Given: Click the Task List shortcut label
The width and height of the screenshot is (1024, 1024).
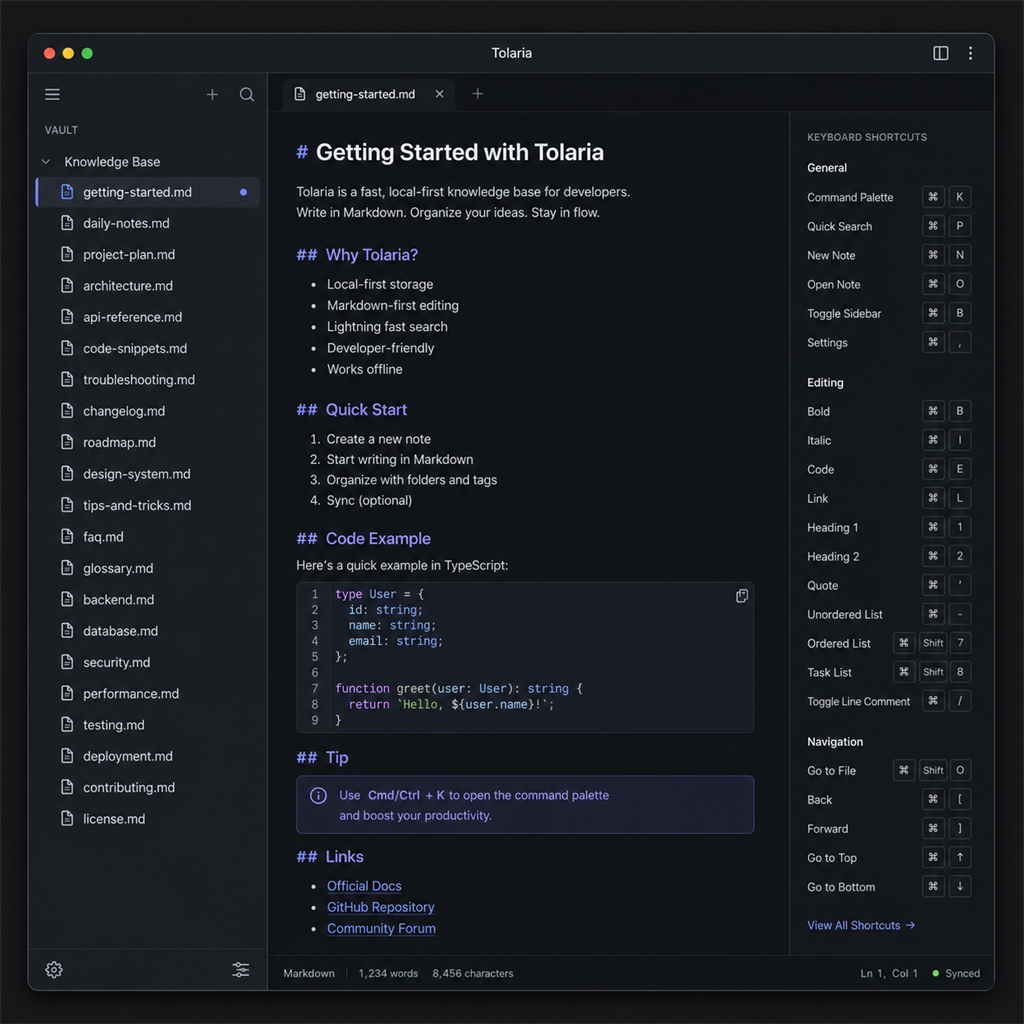Looking at the screenshot, I should pos(829,673).
